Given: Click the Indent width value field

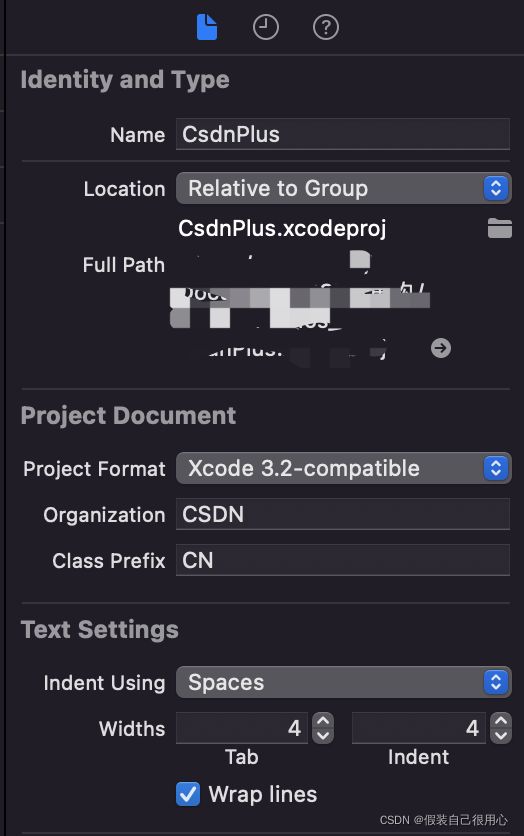Looking at the screenshot, I should pos(419,728).
